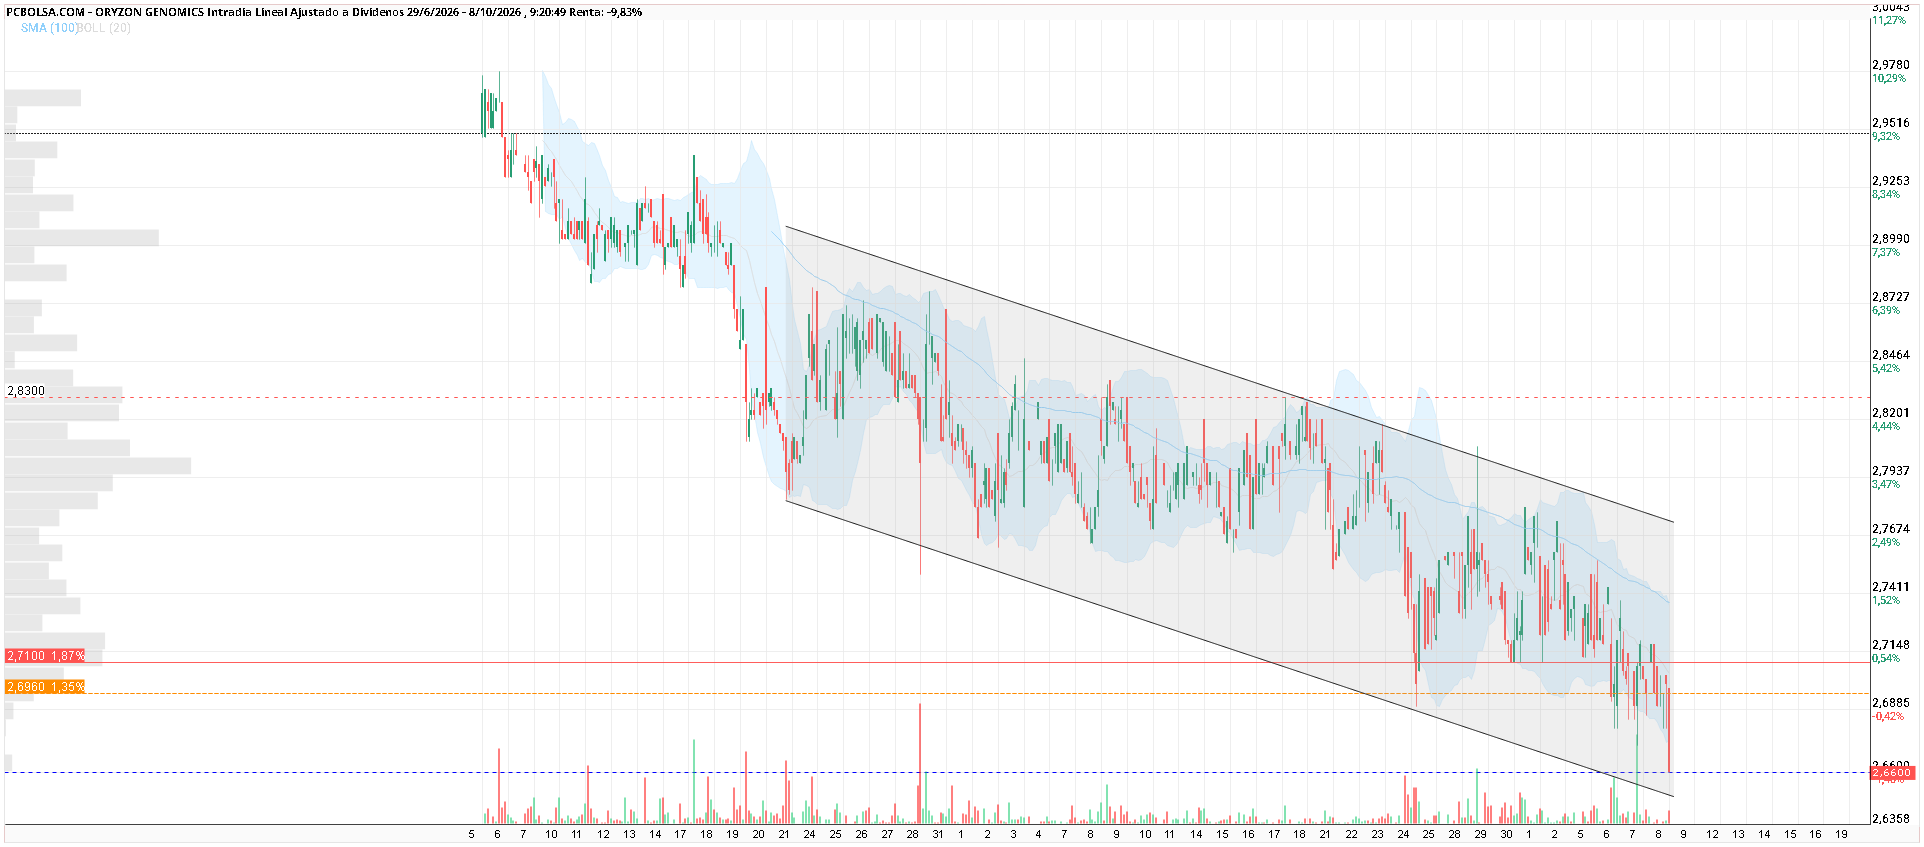Image resolution: width=1924 pixels, height=847 pixels.
Task: Click date 30 on the time axis
Action: (x=1506, y=834)
